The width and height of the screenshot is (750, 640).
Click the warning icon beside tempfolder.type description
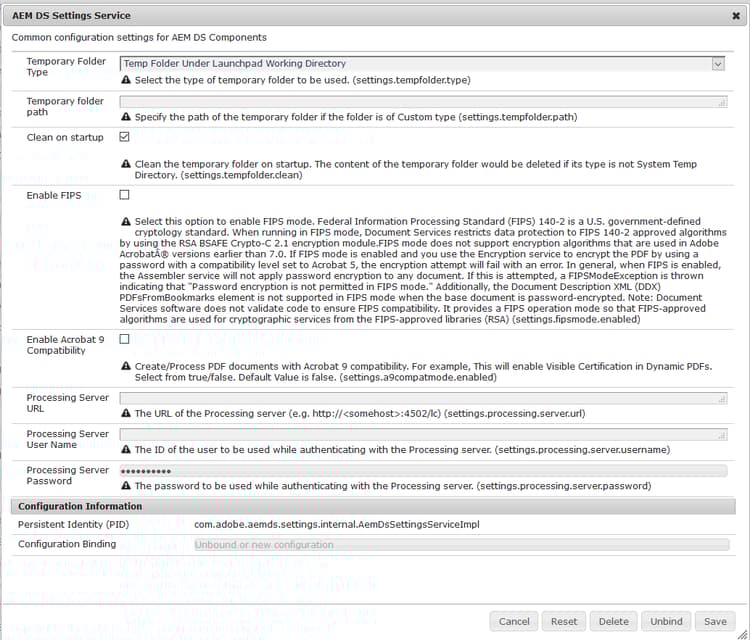point(126,80)
